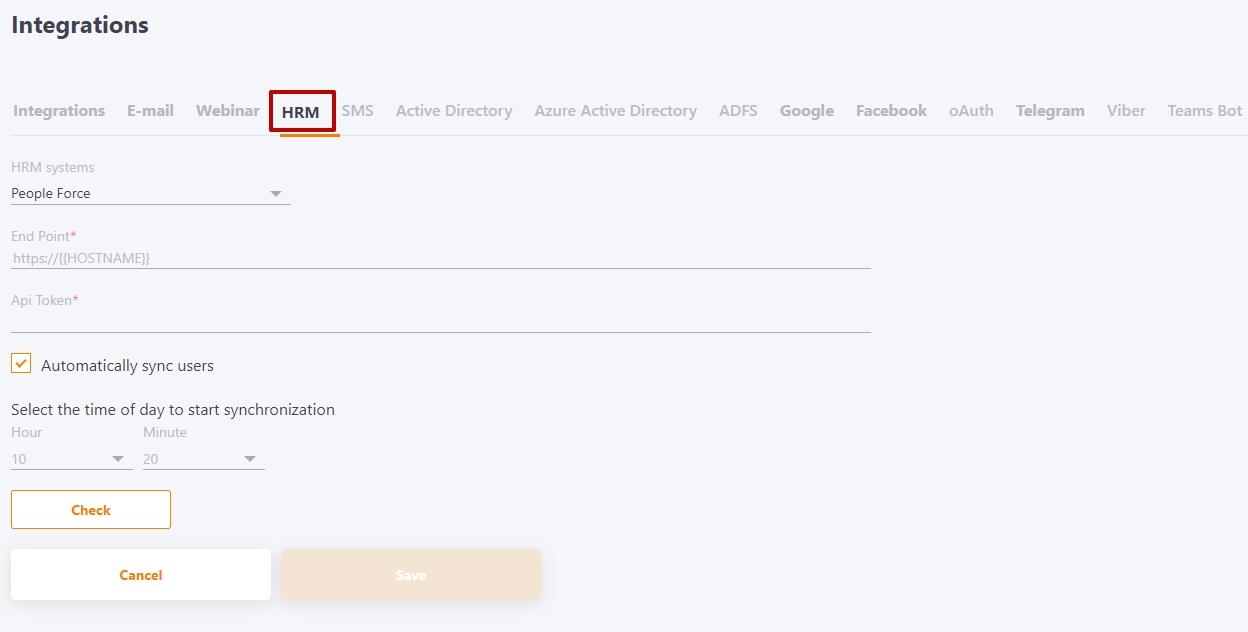
Task: Open the Integrations tab
Action: coord(59,111)
